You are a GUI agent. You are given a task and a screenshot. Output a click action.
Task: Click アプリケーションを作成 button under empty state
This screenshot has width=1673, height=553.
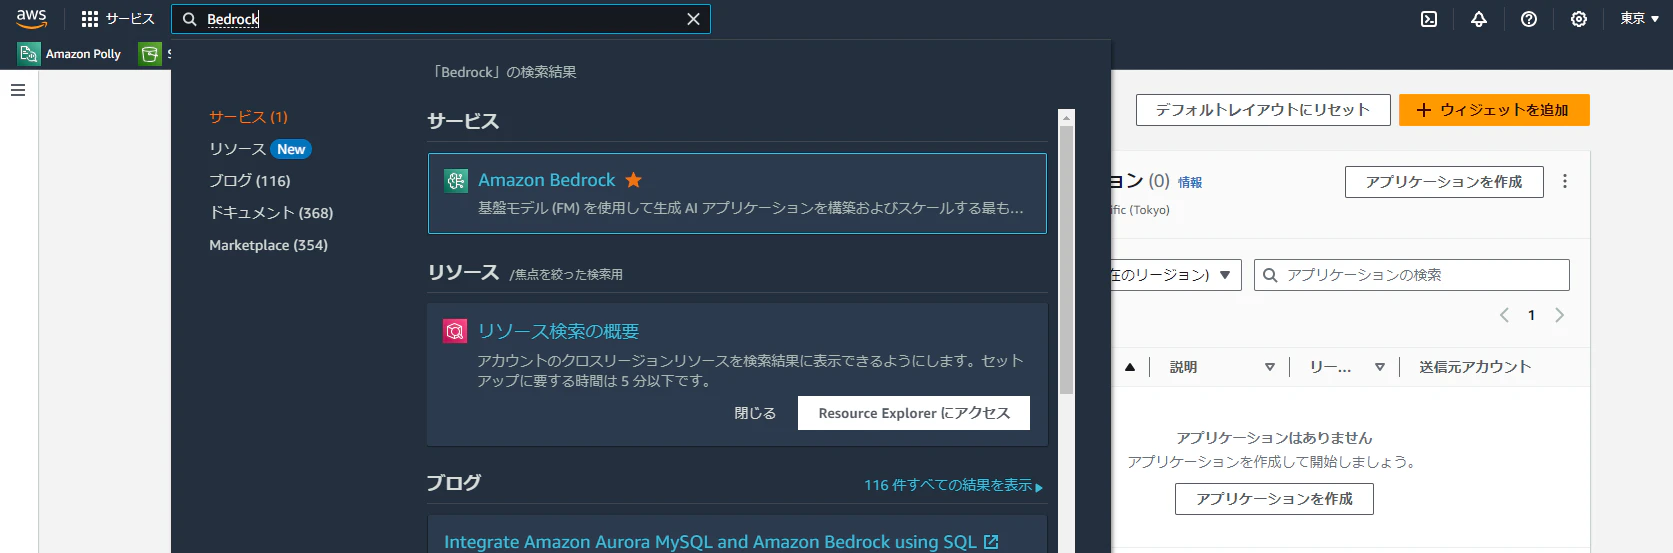pos(1274,499)
